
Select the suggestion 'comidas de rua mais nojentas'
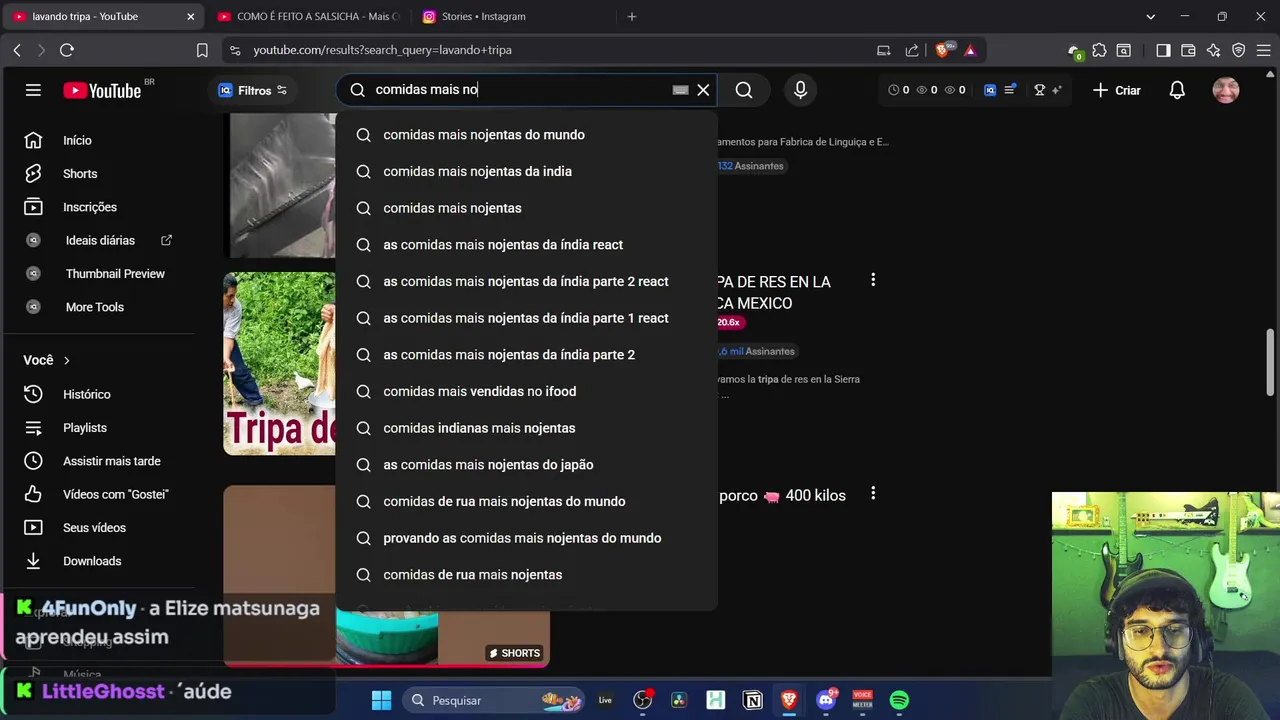click(526, 575)
